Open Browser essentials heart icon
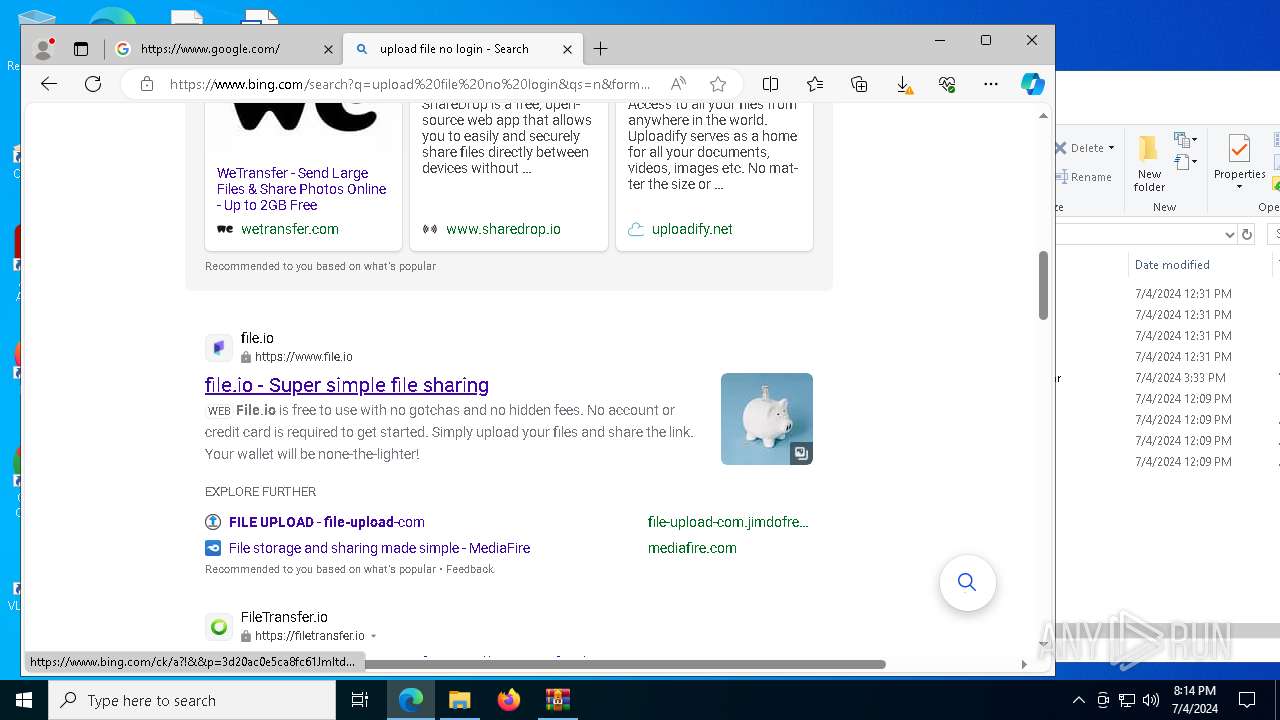This screenshot has height=720, width=1280. pos(947,84)
